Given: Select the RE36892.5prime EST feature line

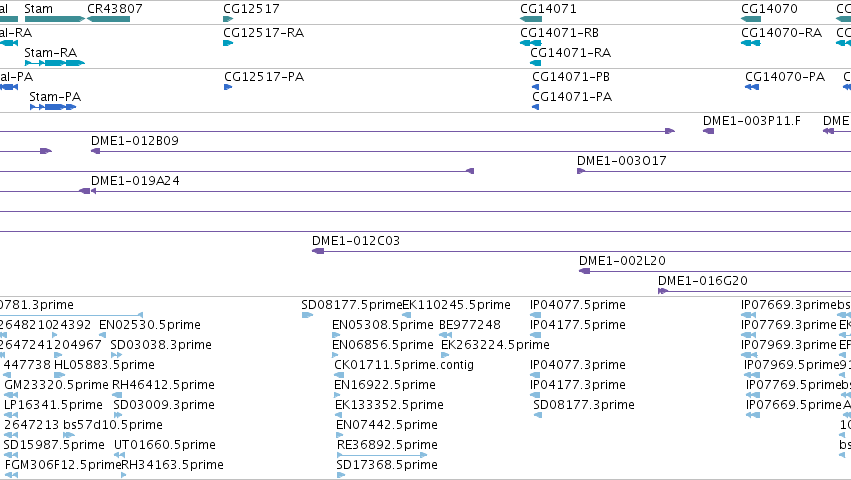Looking at the screenshot, I should tap(382, 455).
